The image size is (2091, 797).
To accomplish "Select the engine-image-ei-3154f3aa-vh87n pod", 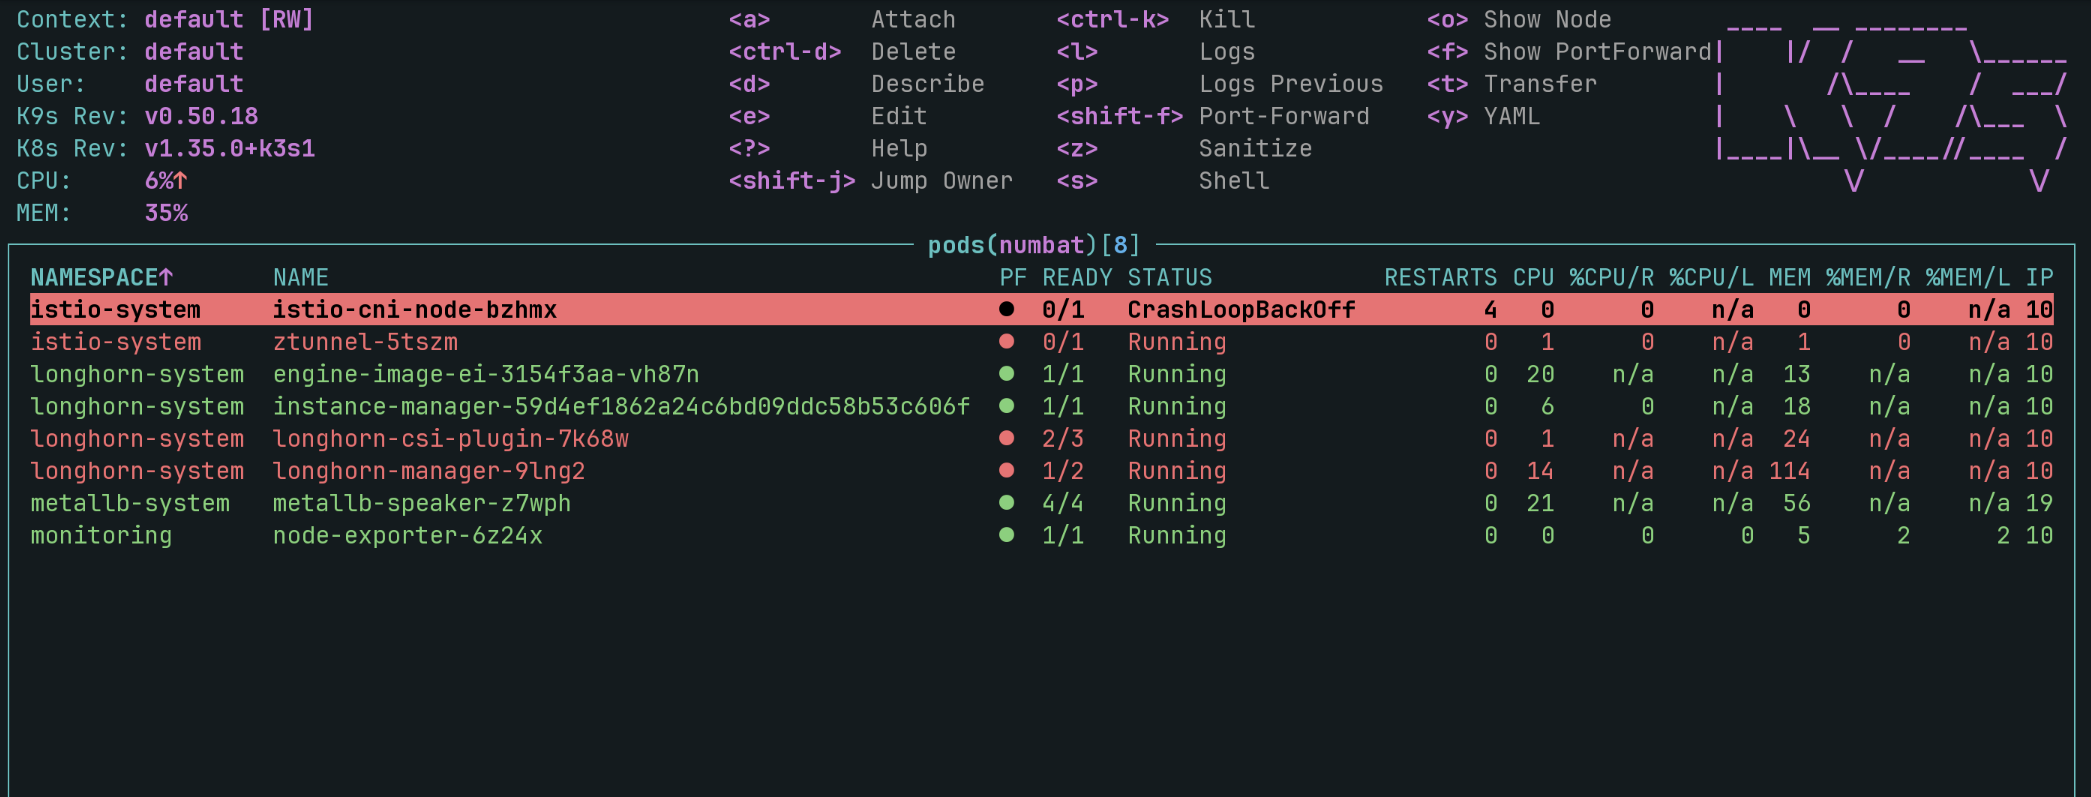I will coord(486,373).
